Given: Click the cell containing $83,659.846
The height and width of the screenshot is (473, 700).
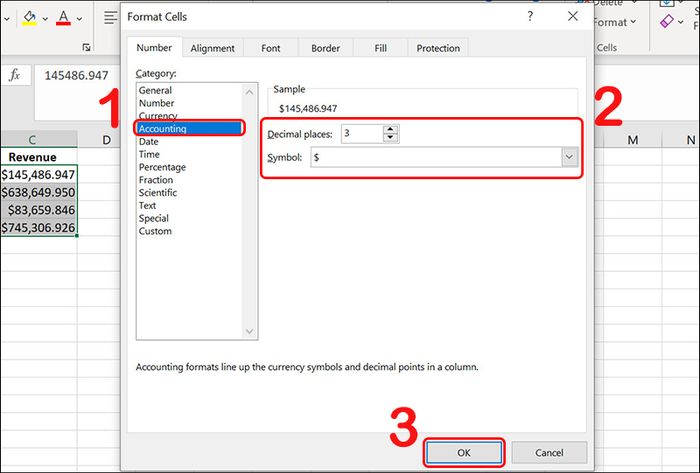Looking at the screenshot, I should (x=38, y=210).
